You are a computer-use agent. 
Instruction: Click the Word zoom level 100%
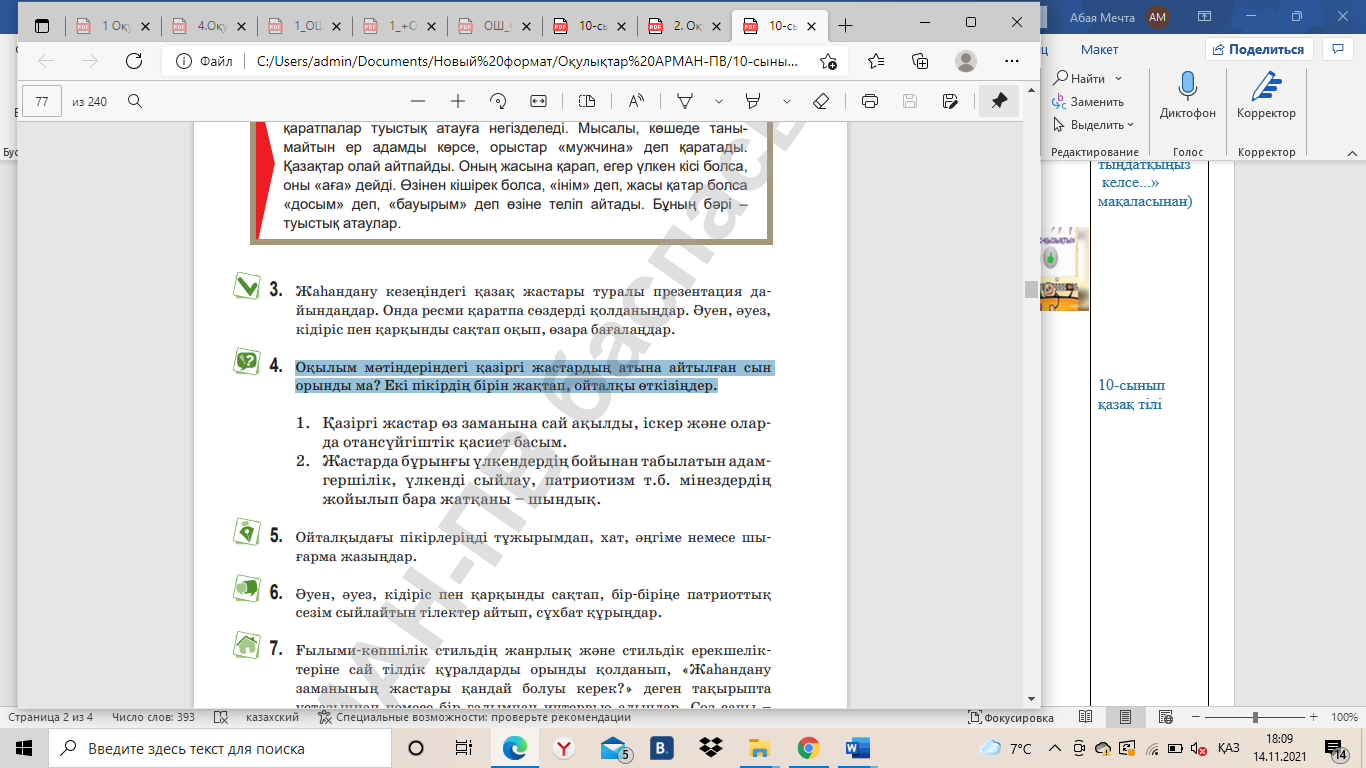(1343, 717)
